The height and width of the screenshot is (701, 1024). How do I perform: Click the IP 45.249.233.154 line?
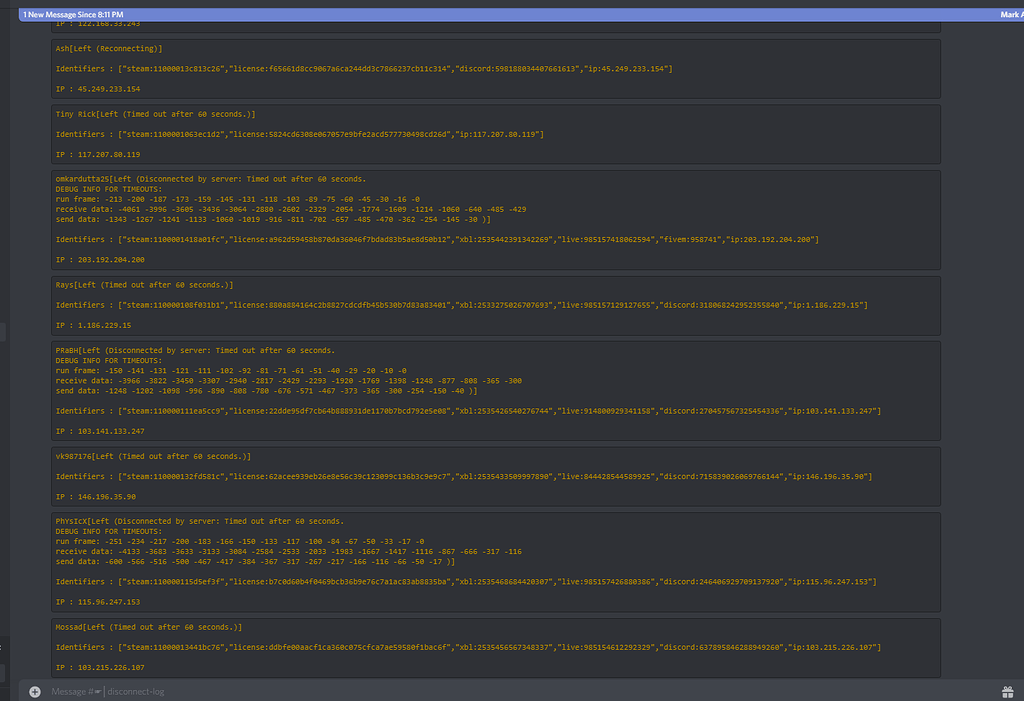point(98,89)
